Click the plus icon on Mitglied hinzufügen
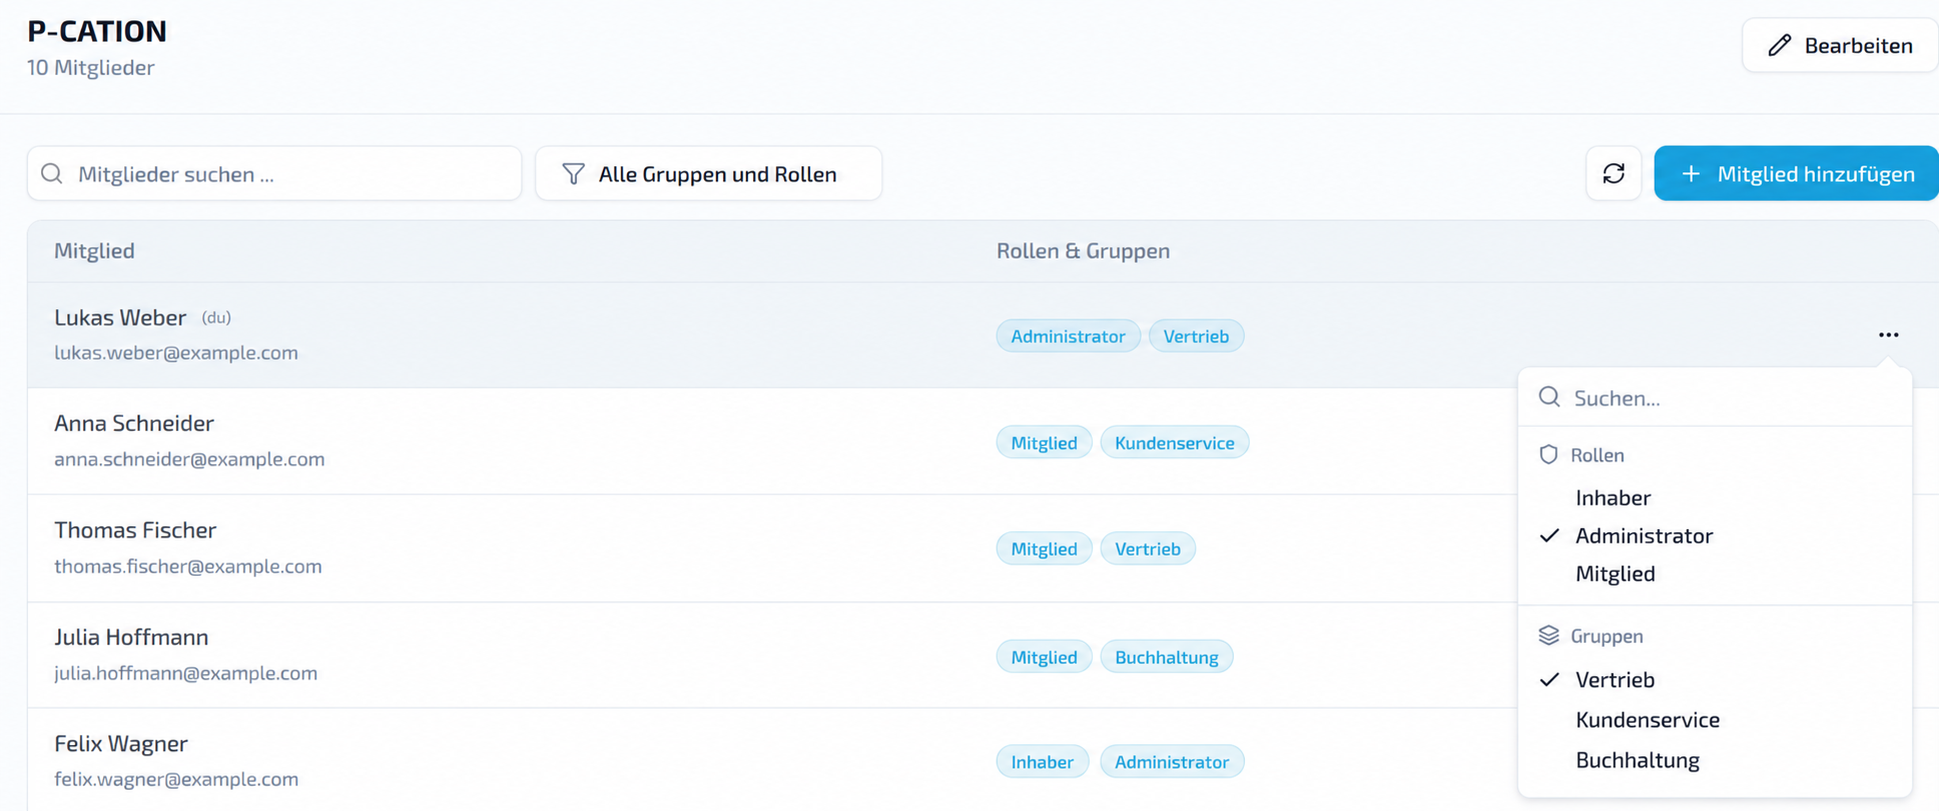Image resolution: width=1939 pixels, height=811 pixels. [1690, 174]
